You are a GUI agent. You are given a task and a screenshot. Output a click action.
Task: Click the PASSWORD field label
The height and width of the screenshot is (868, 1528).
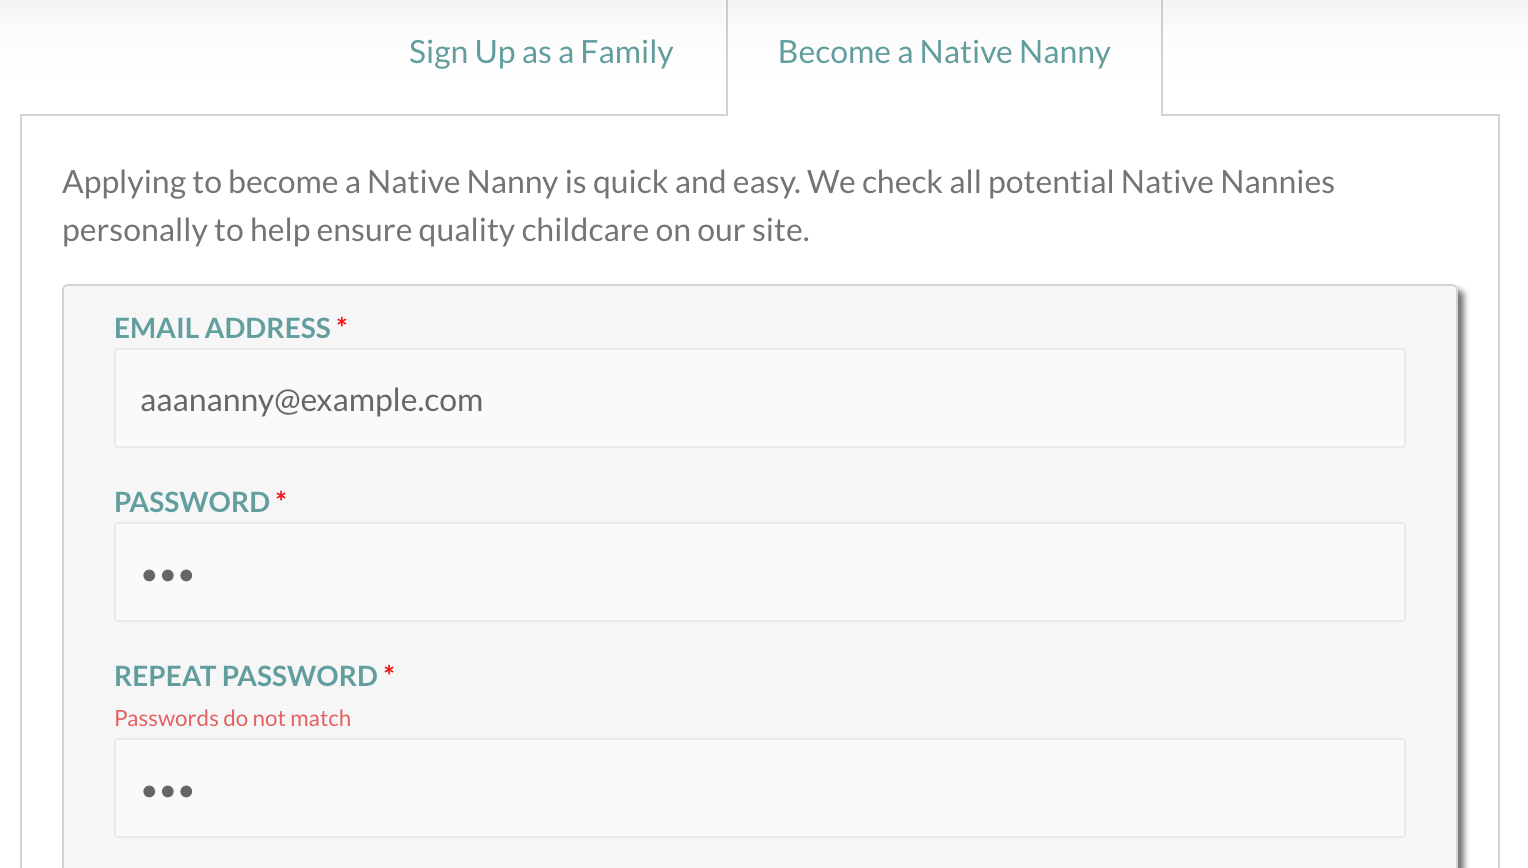pyautogui.click(x=192, y=502)
